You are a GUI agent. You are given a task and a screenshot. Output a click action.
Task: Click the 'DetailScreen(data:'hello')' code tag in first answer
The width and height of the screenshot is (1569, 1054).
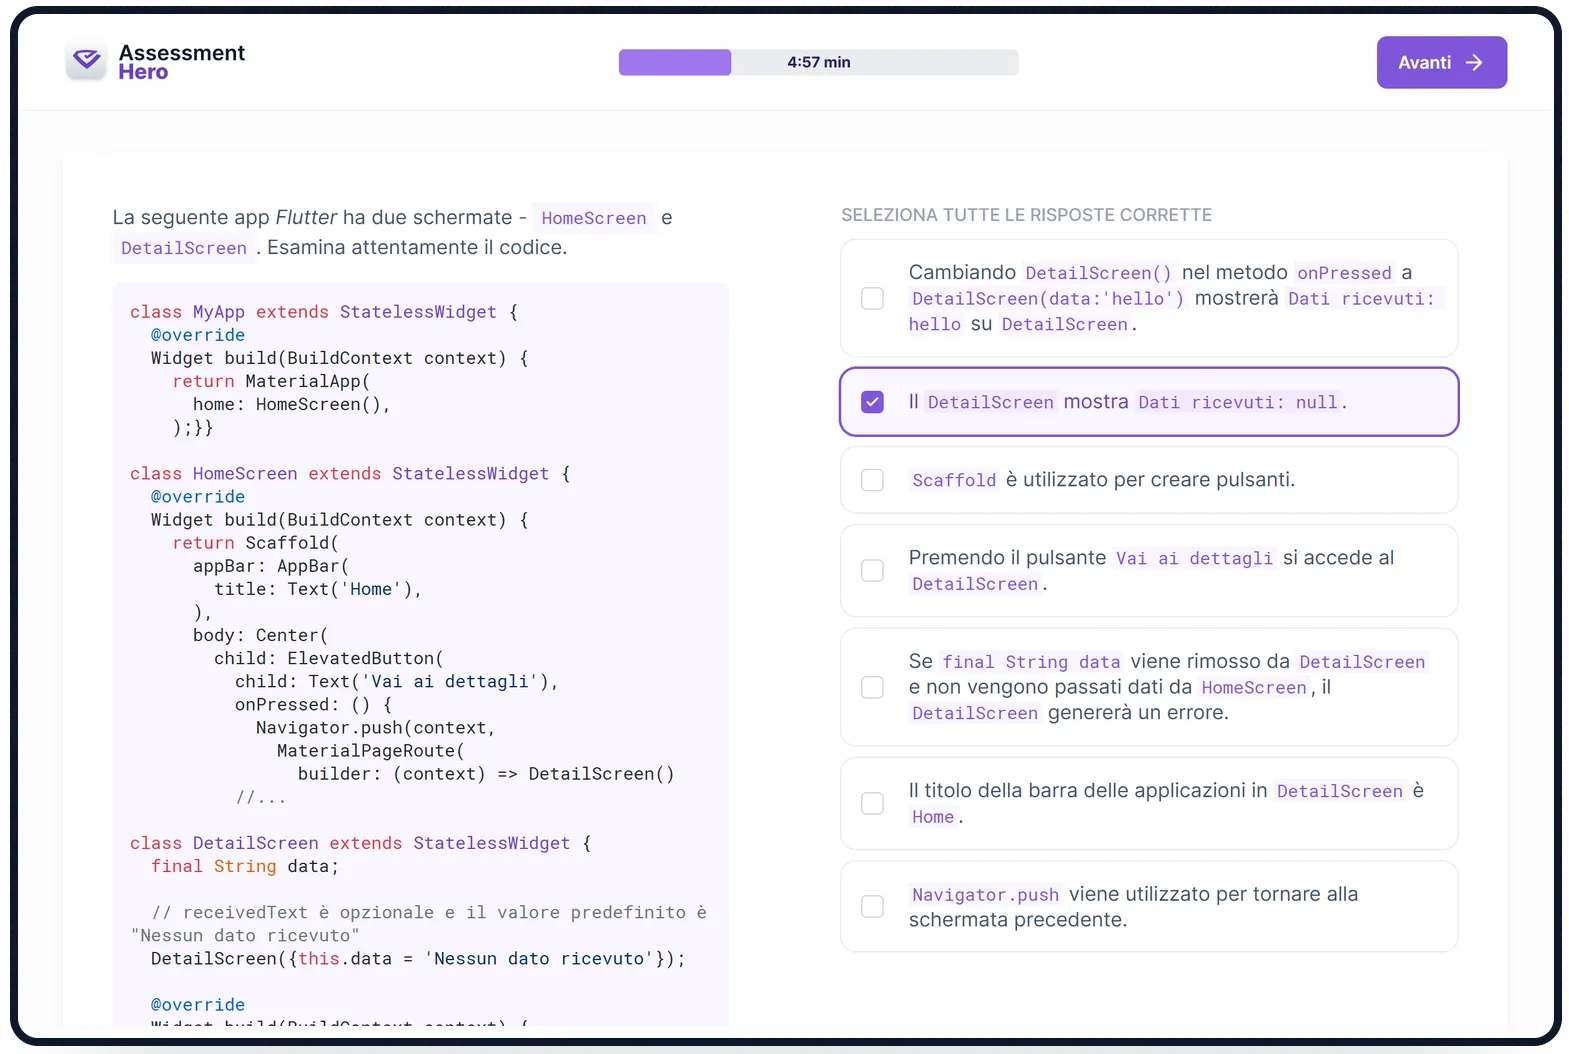1048,299
